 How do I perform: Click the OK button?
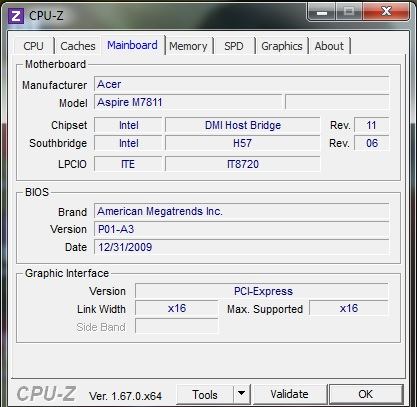click(x=366, y=394)
